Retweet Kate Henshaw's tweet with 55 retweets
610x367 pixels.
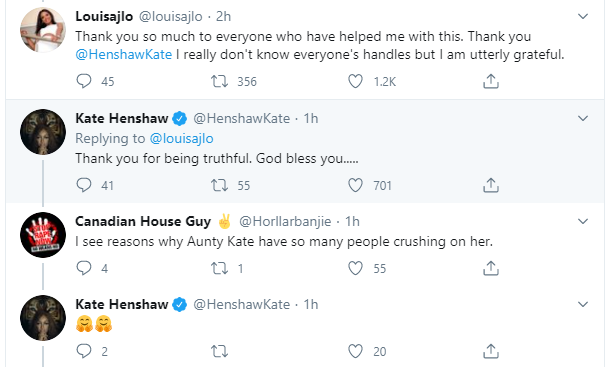[x=219, y=185]
